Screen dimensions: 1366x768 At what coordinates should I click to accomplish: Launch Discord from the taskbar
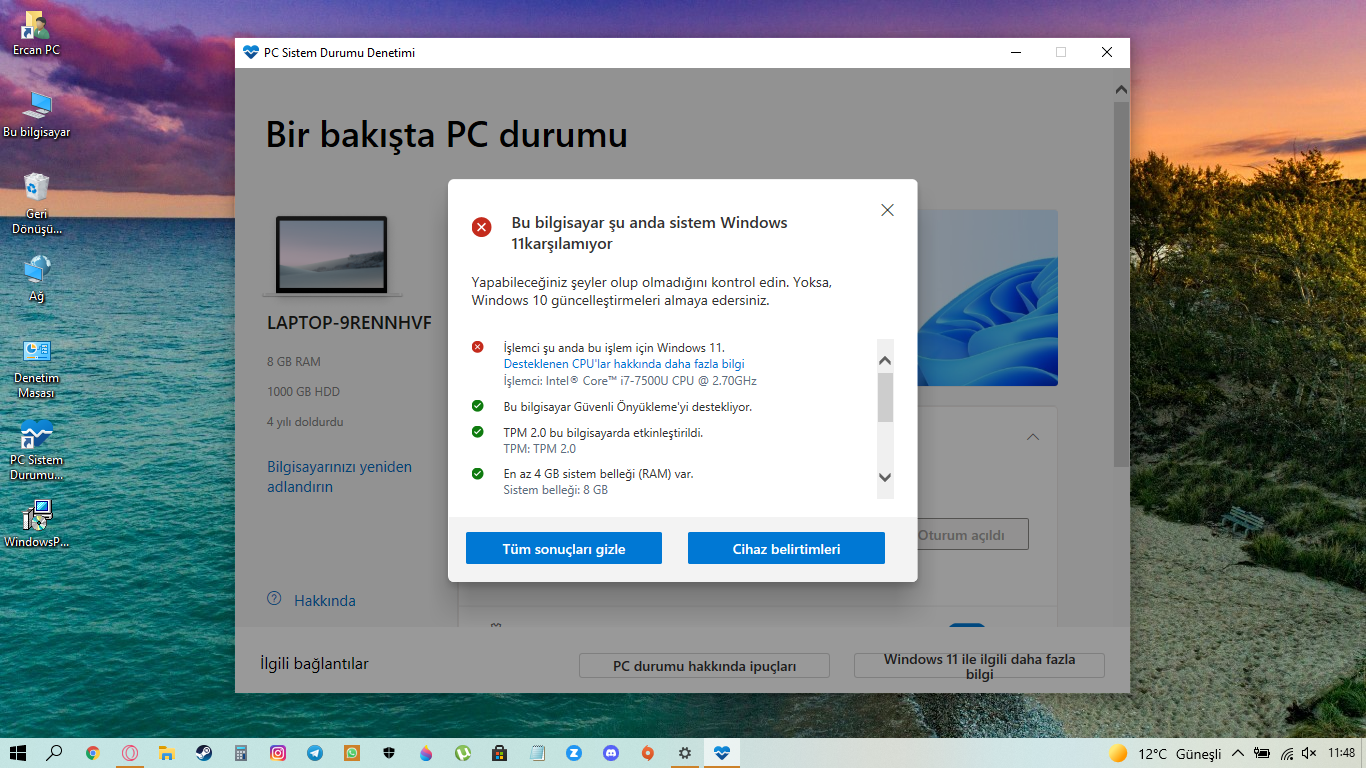pyautogui.click(x=611, y=753)
